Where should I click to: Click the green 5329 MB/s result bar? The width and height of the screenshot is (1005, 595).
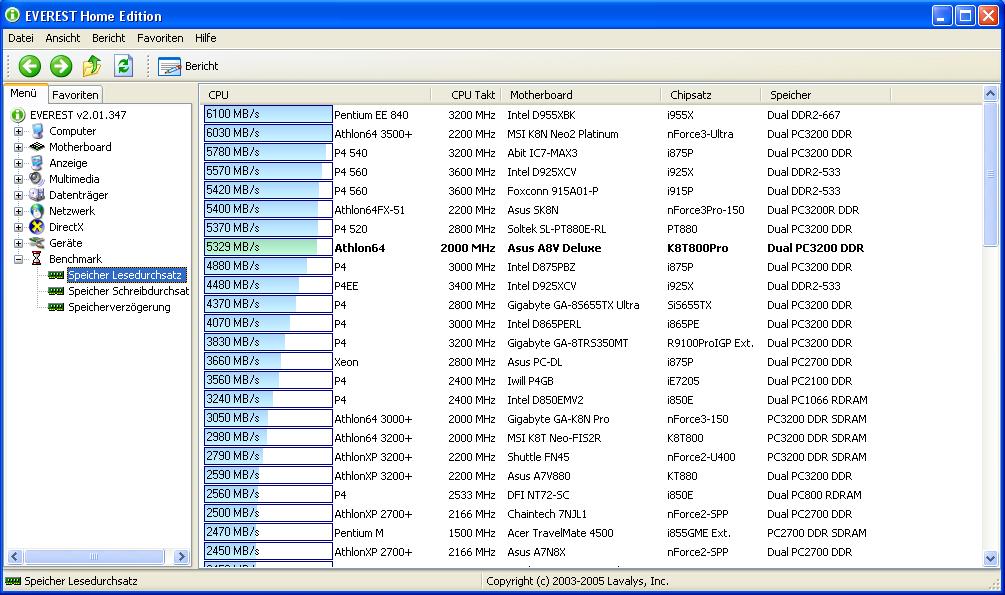pyautogui.click(x=268, y=247)
